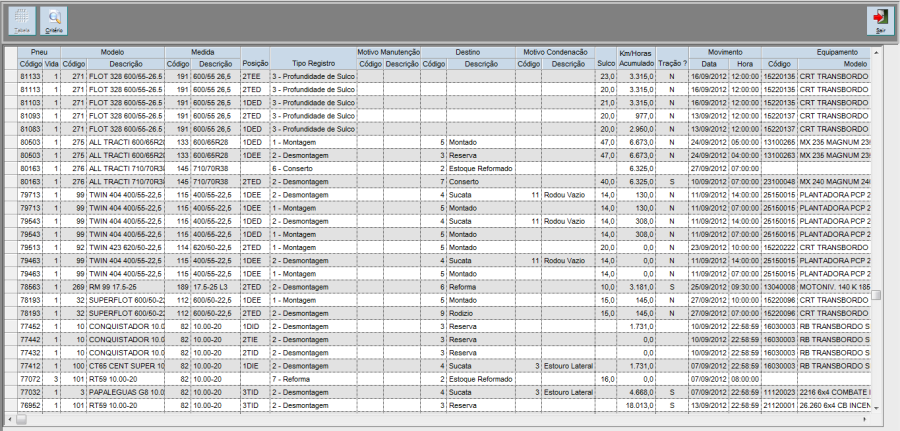Image resolution: width=900 pixels, height=431 pixels.
Task: Click equipment code '23100048' cell
Action: [x=779, y=182]
